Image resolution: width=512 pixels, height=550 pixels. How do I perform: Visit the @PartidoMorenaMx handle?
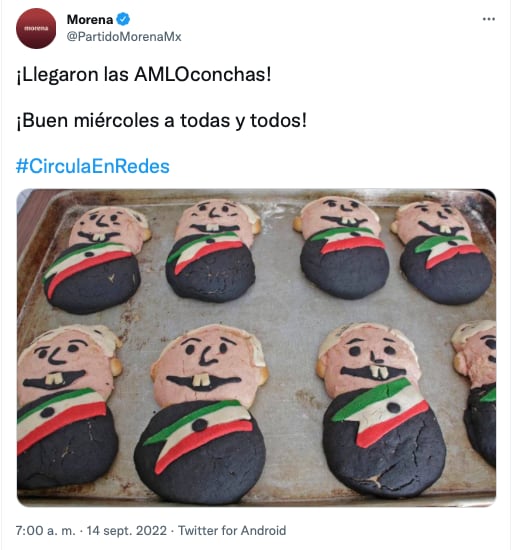point(124,37)
